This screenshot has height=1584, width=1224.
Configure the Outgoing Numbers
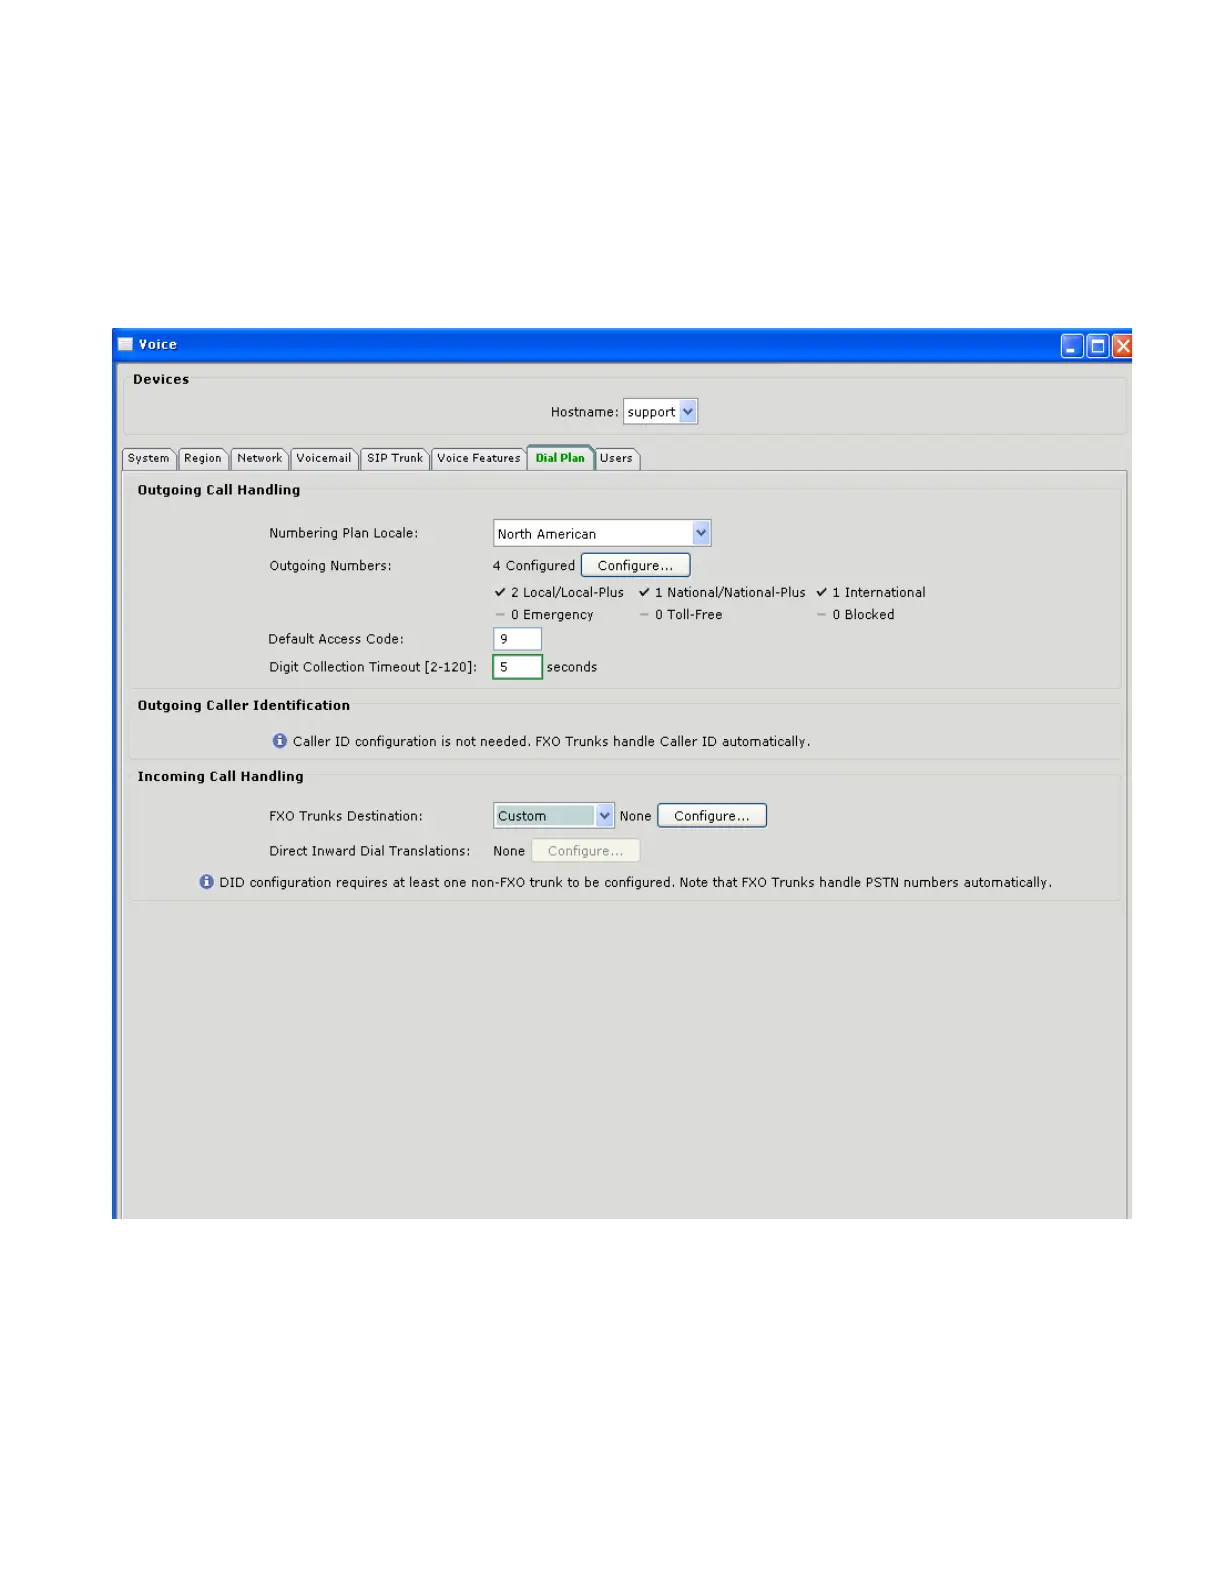point(635,565)
